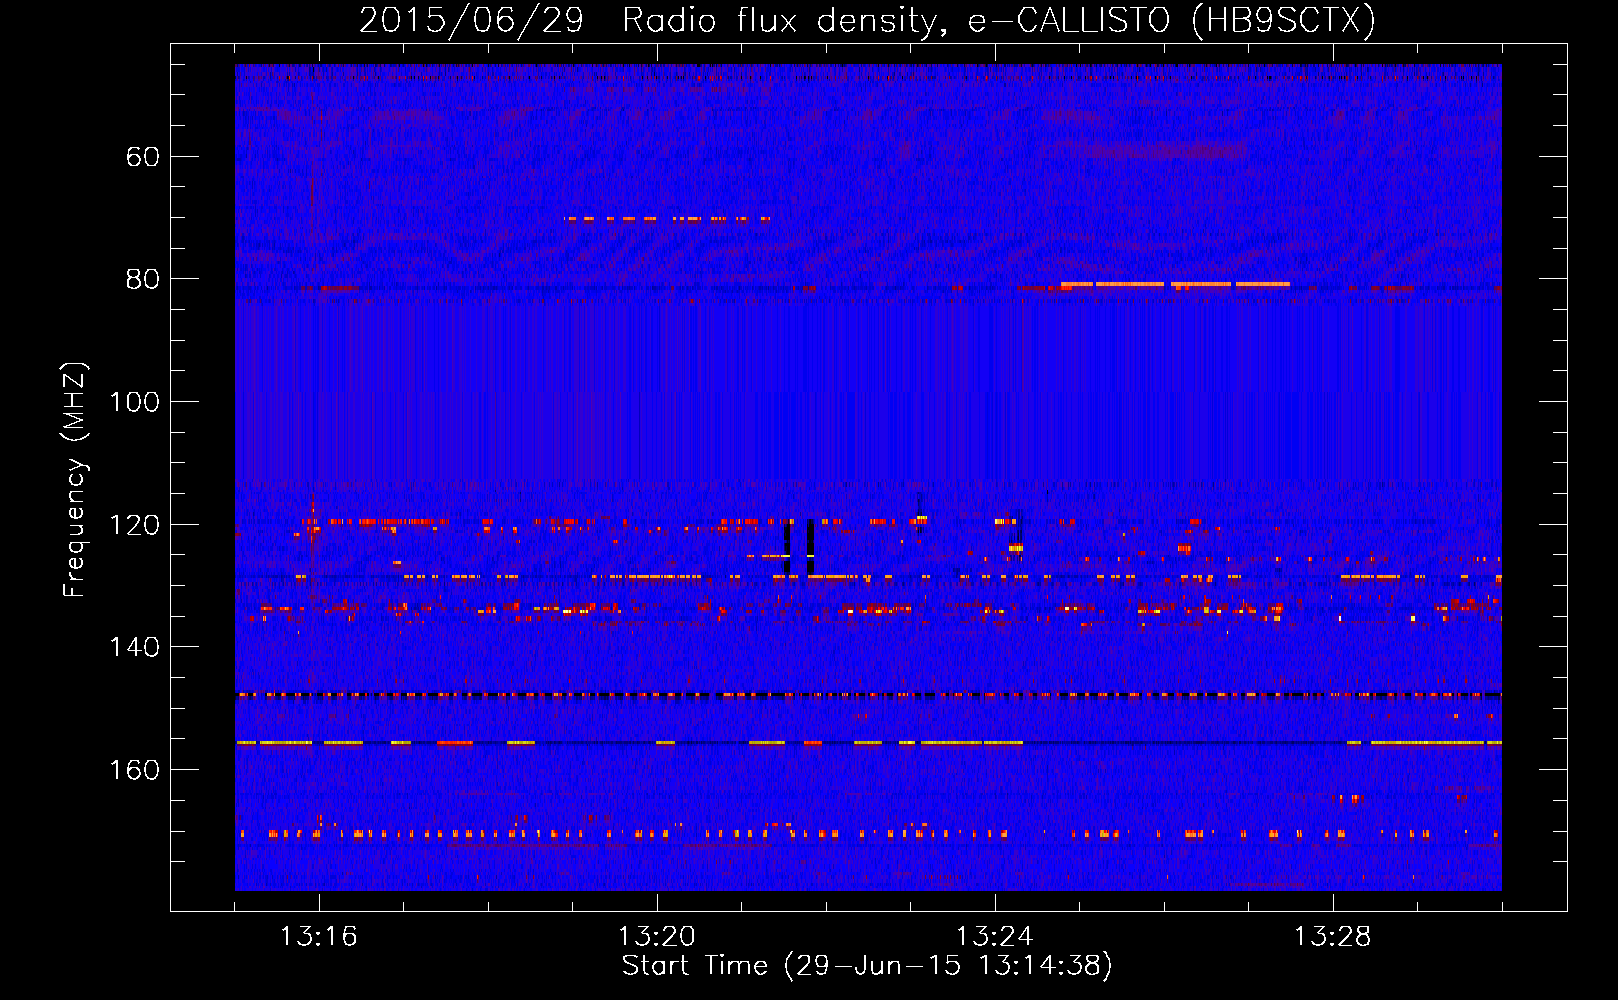This screenshot has height=1000, width=1618.
Task: Click the 100 frequency tick label
Action: (x=134, y=402)
